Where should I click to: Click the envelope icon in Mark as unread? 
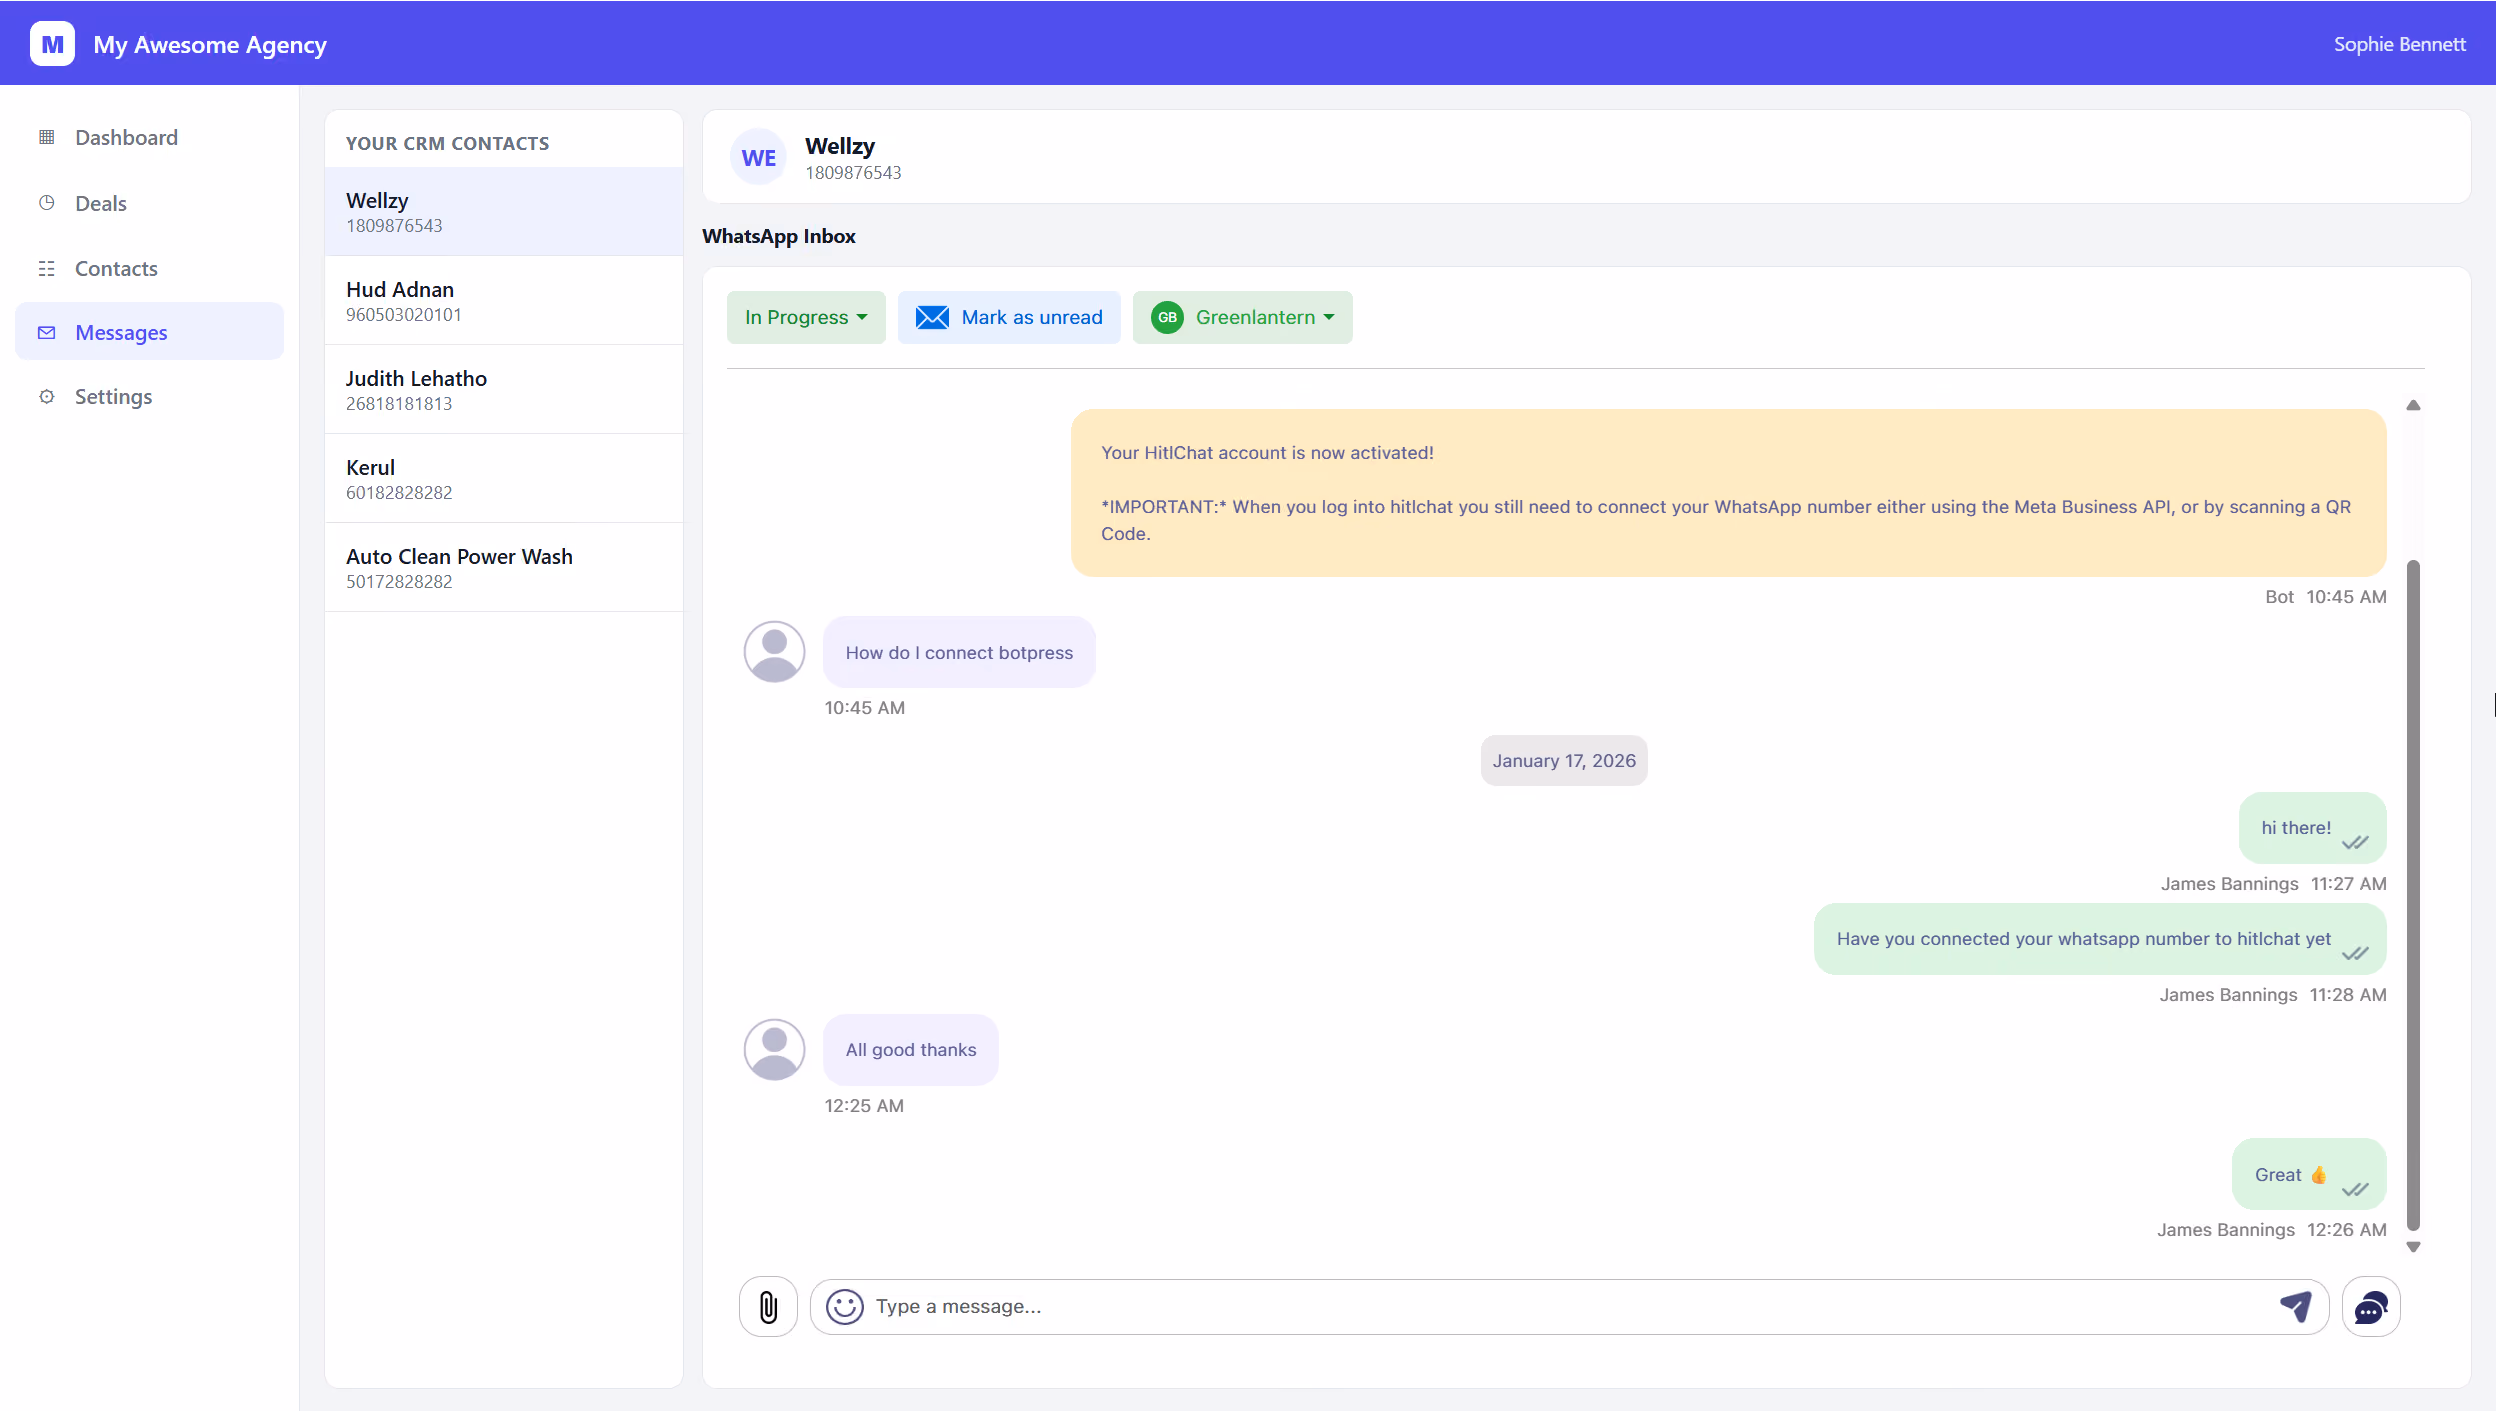[x=932, y=317]
